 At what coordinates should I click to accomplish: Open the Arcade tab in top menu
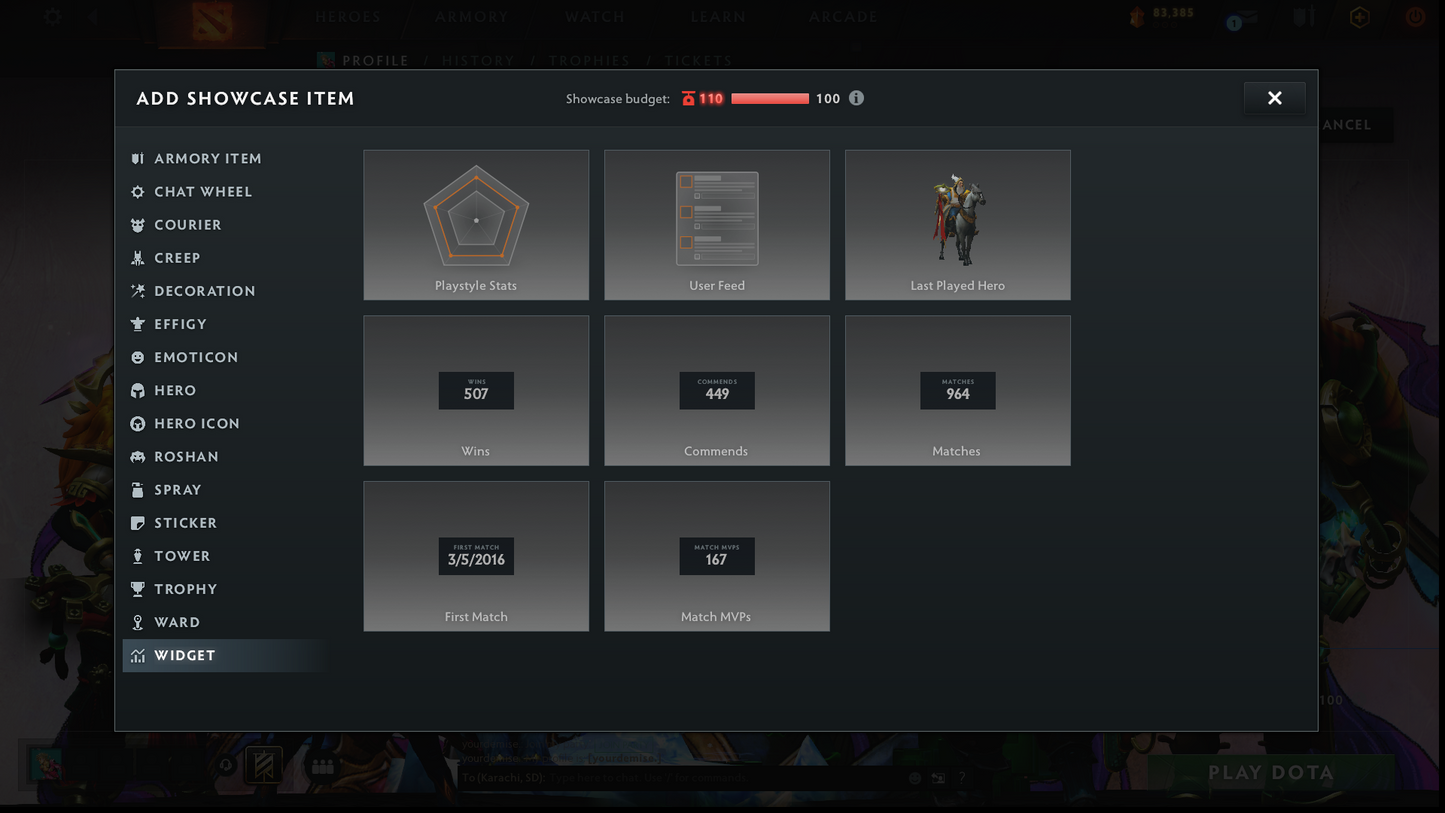(843, 17)
